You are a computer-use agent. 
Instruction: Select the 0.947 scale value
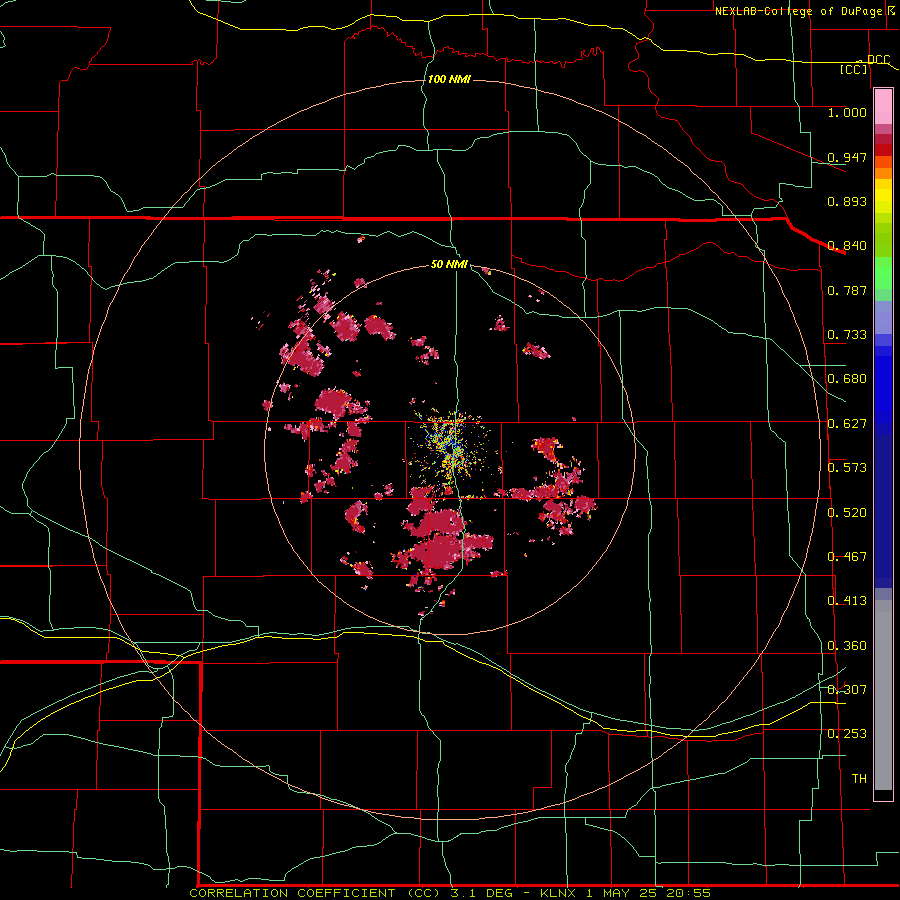pos(847,157)
